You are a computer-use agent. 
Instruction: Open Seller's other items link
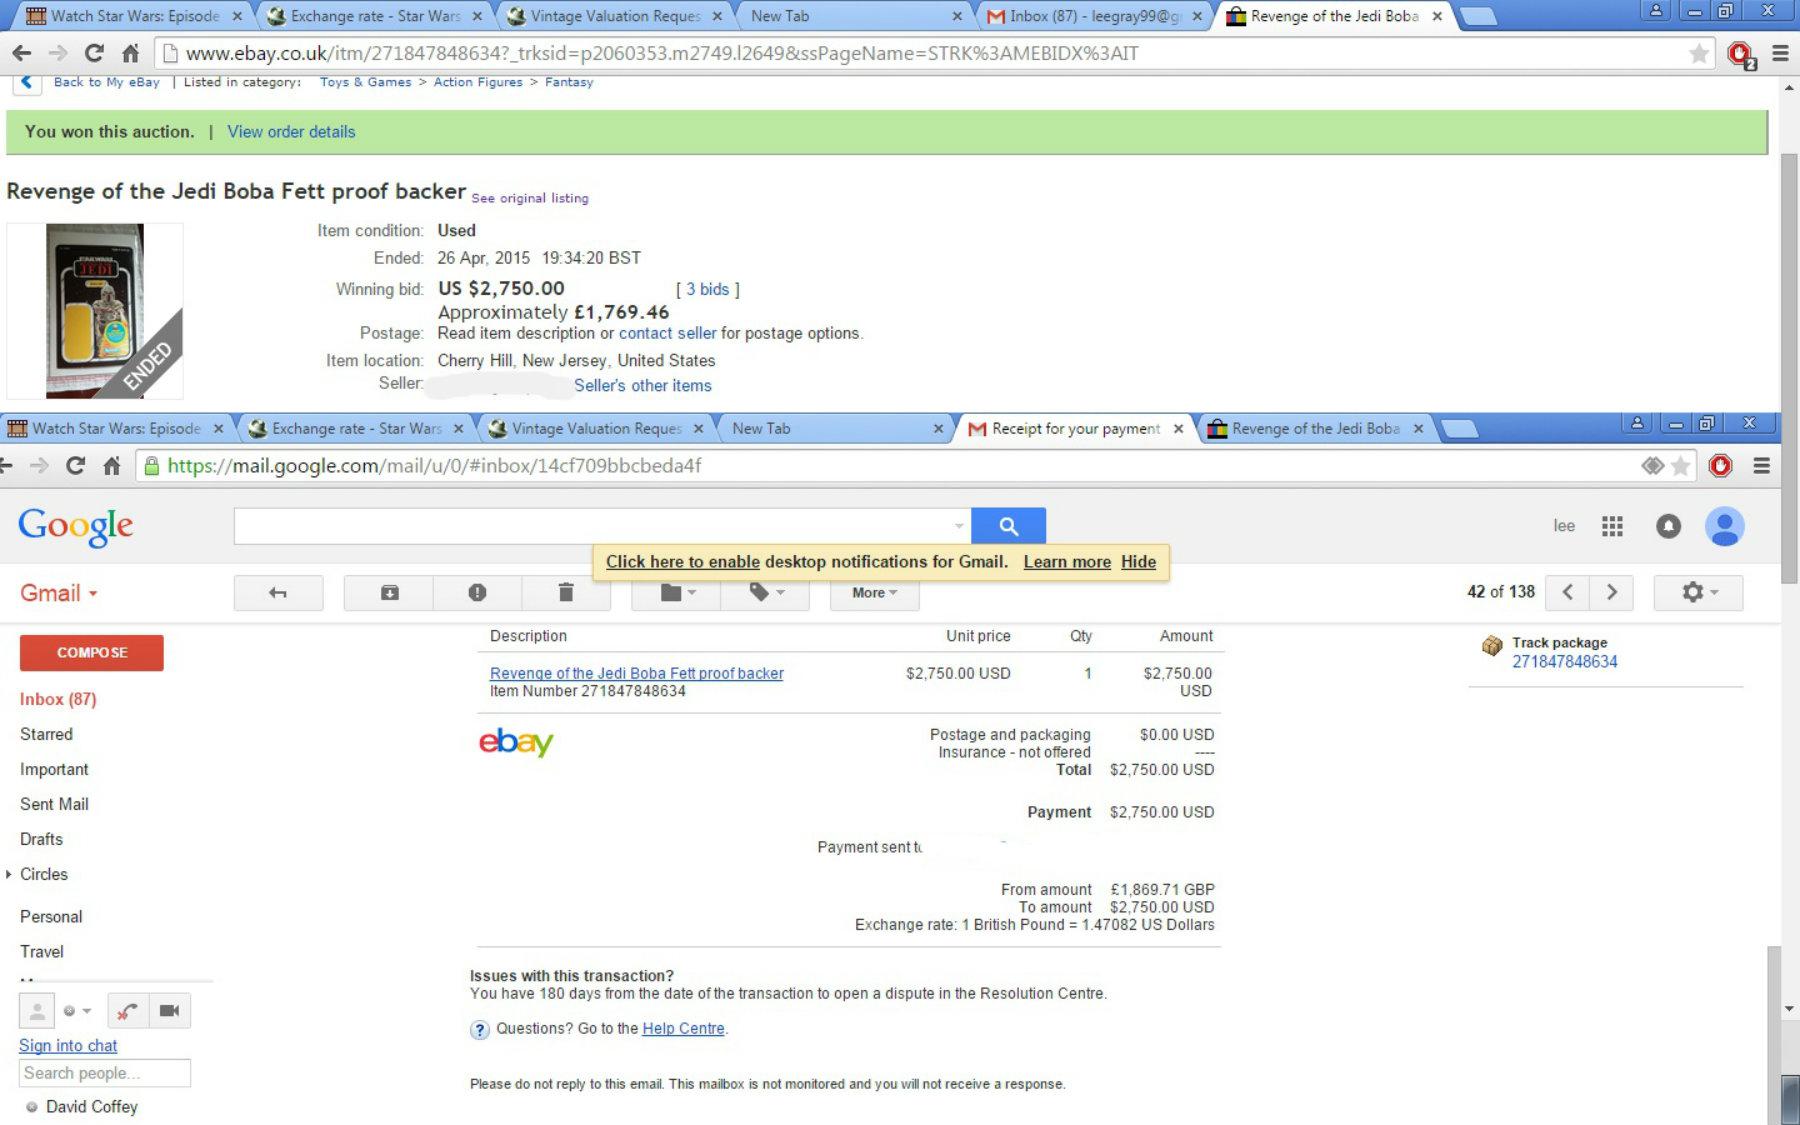[x=642, y=385]
